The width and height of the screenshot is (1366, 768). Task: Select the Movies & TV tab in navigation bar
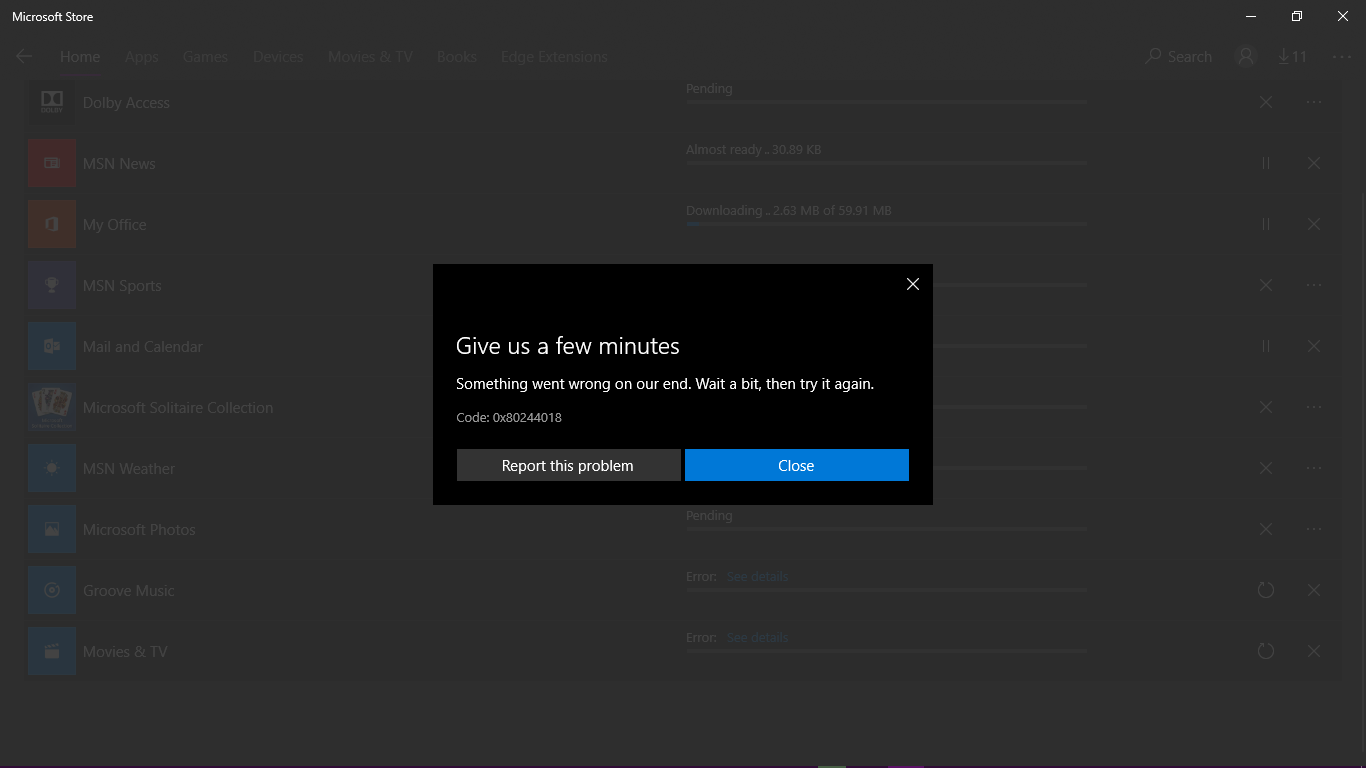370,57
